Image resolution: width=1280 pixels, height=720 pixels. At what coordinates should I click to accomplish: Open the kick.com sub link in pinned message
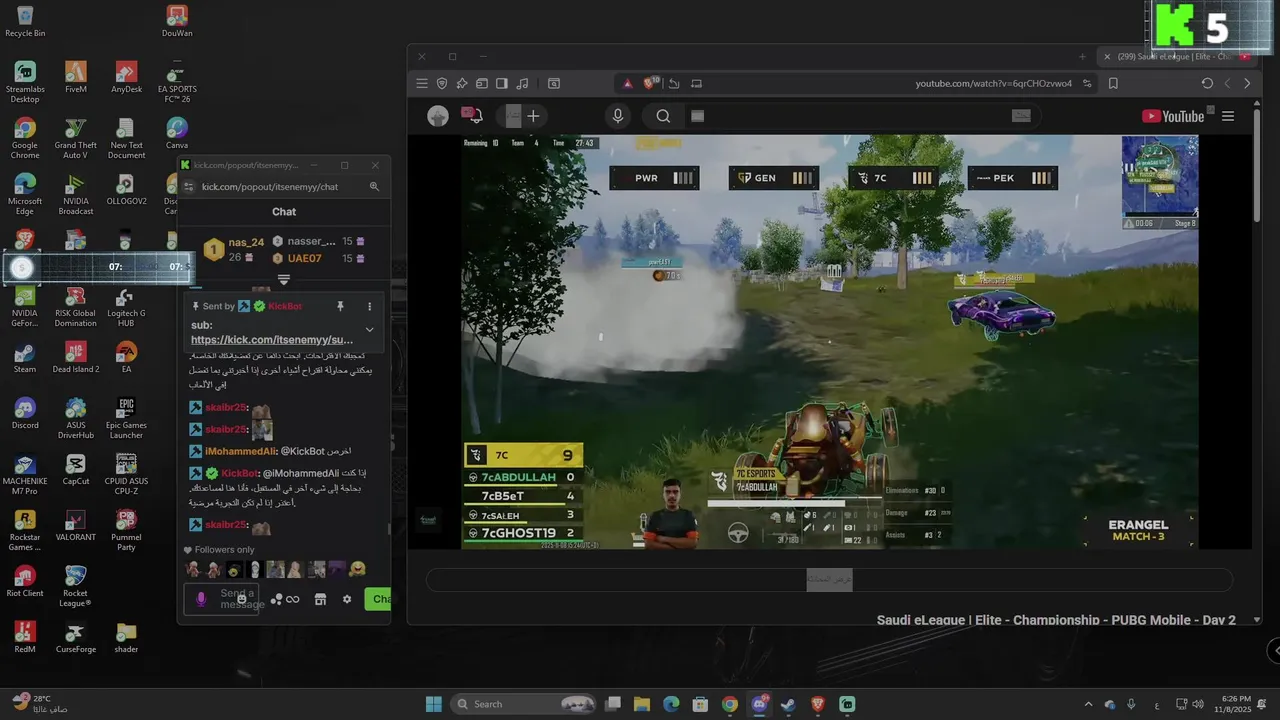coord(272,340)
